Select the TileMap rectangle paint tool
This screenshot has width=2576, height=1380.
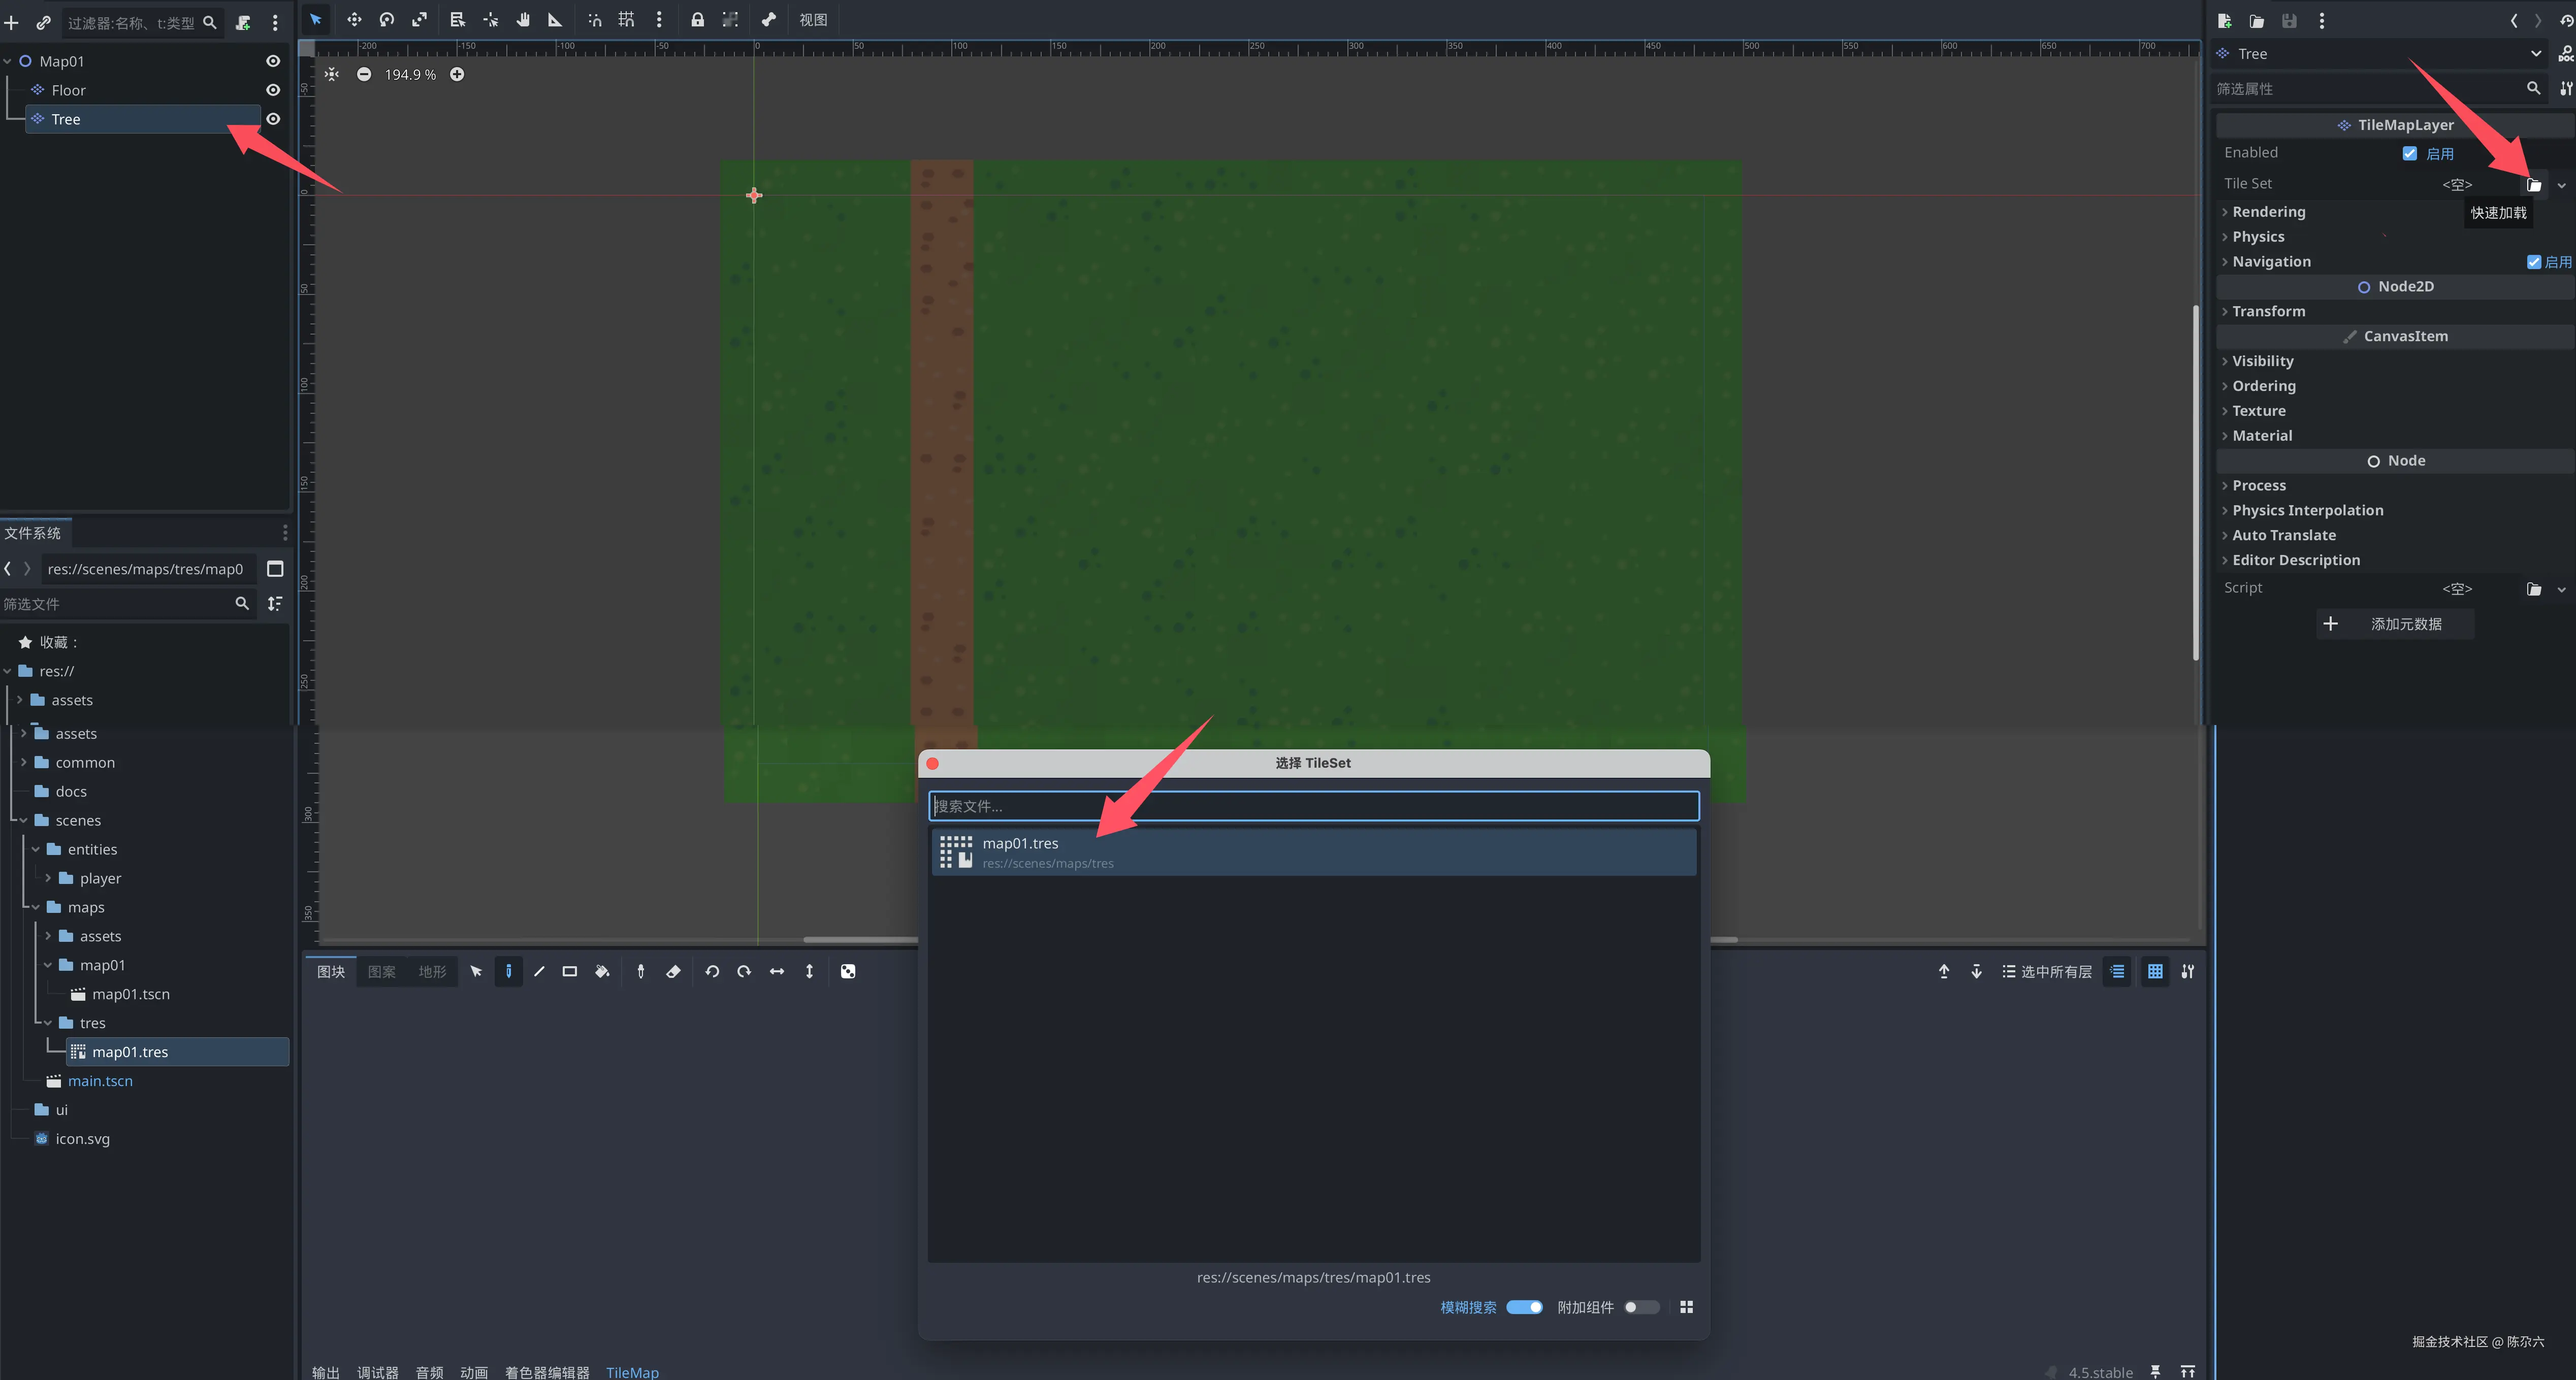tap(570, 971)
